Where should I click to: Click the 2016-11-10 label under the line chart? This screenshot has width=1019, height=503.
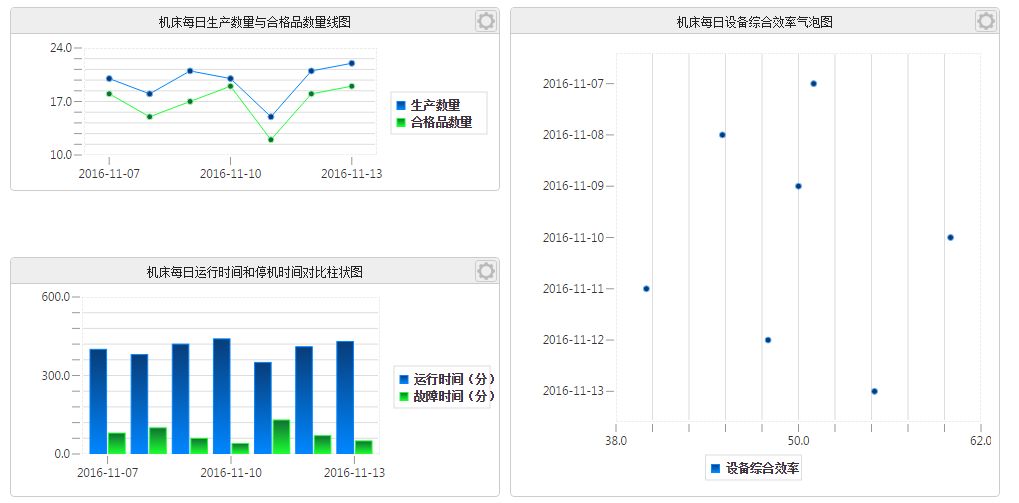(x=230, y=174)
